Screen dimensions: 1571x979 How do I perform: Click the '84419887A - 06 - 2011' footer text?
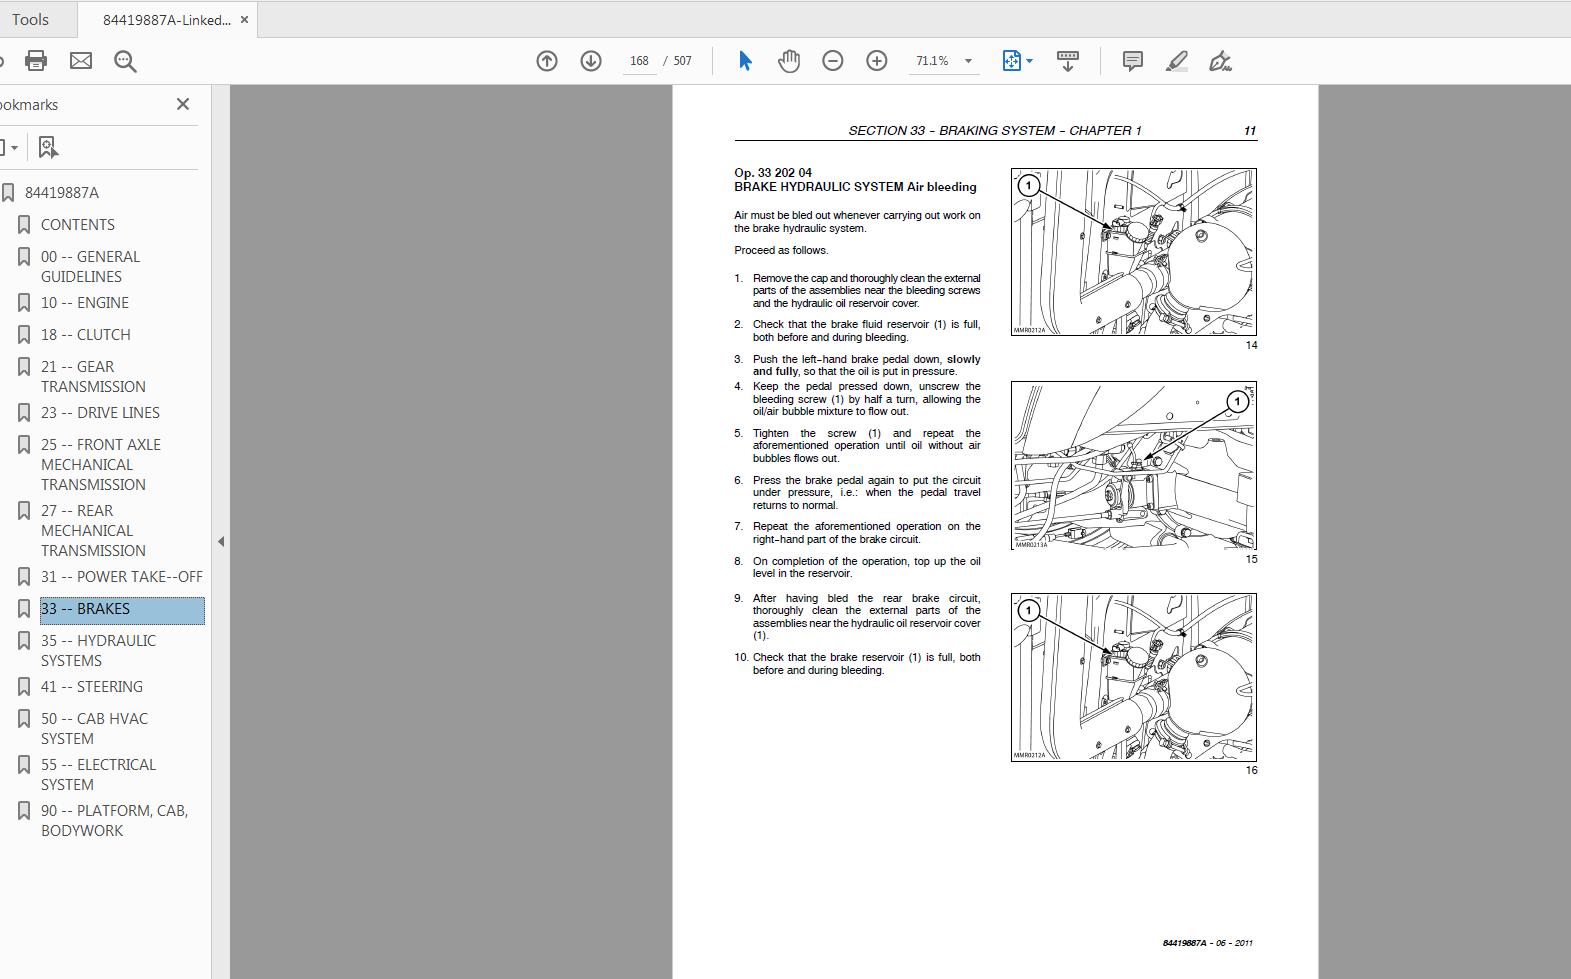[x=1208, y=943]
